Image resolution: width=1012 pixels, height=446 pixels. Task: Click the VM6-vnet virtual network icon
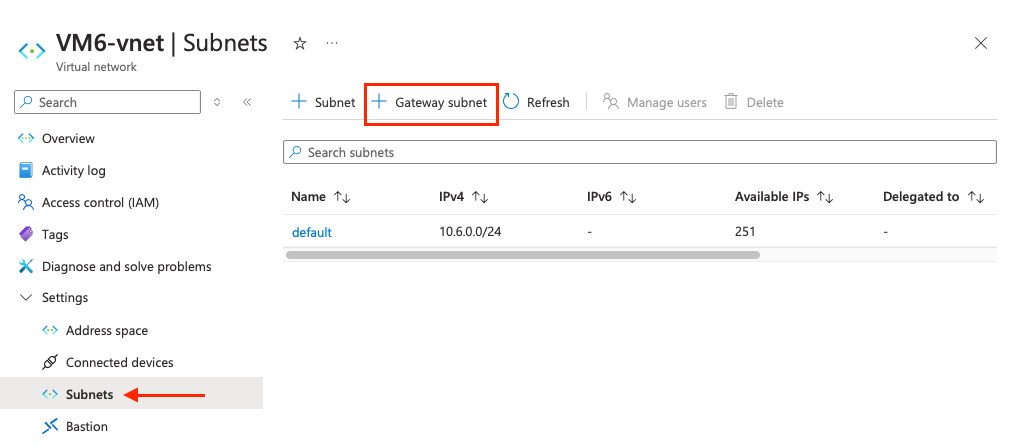point(32,50)
